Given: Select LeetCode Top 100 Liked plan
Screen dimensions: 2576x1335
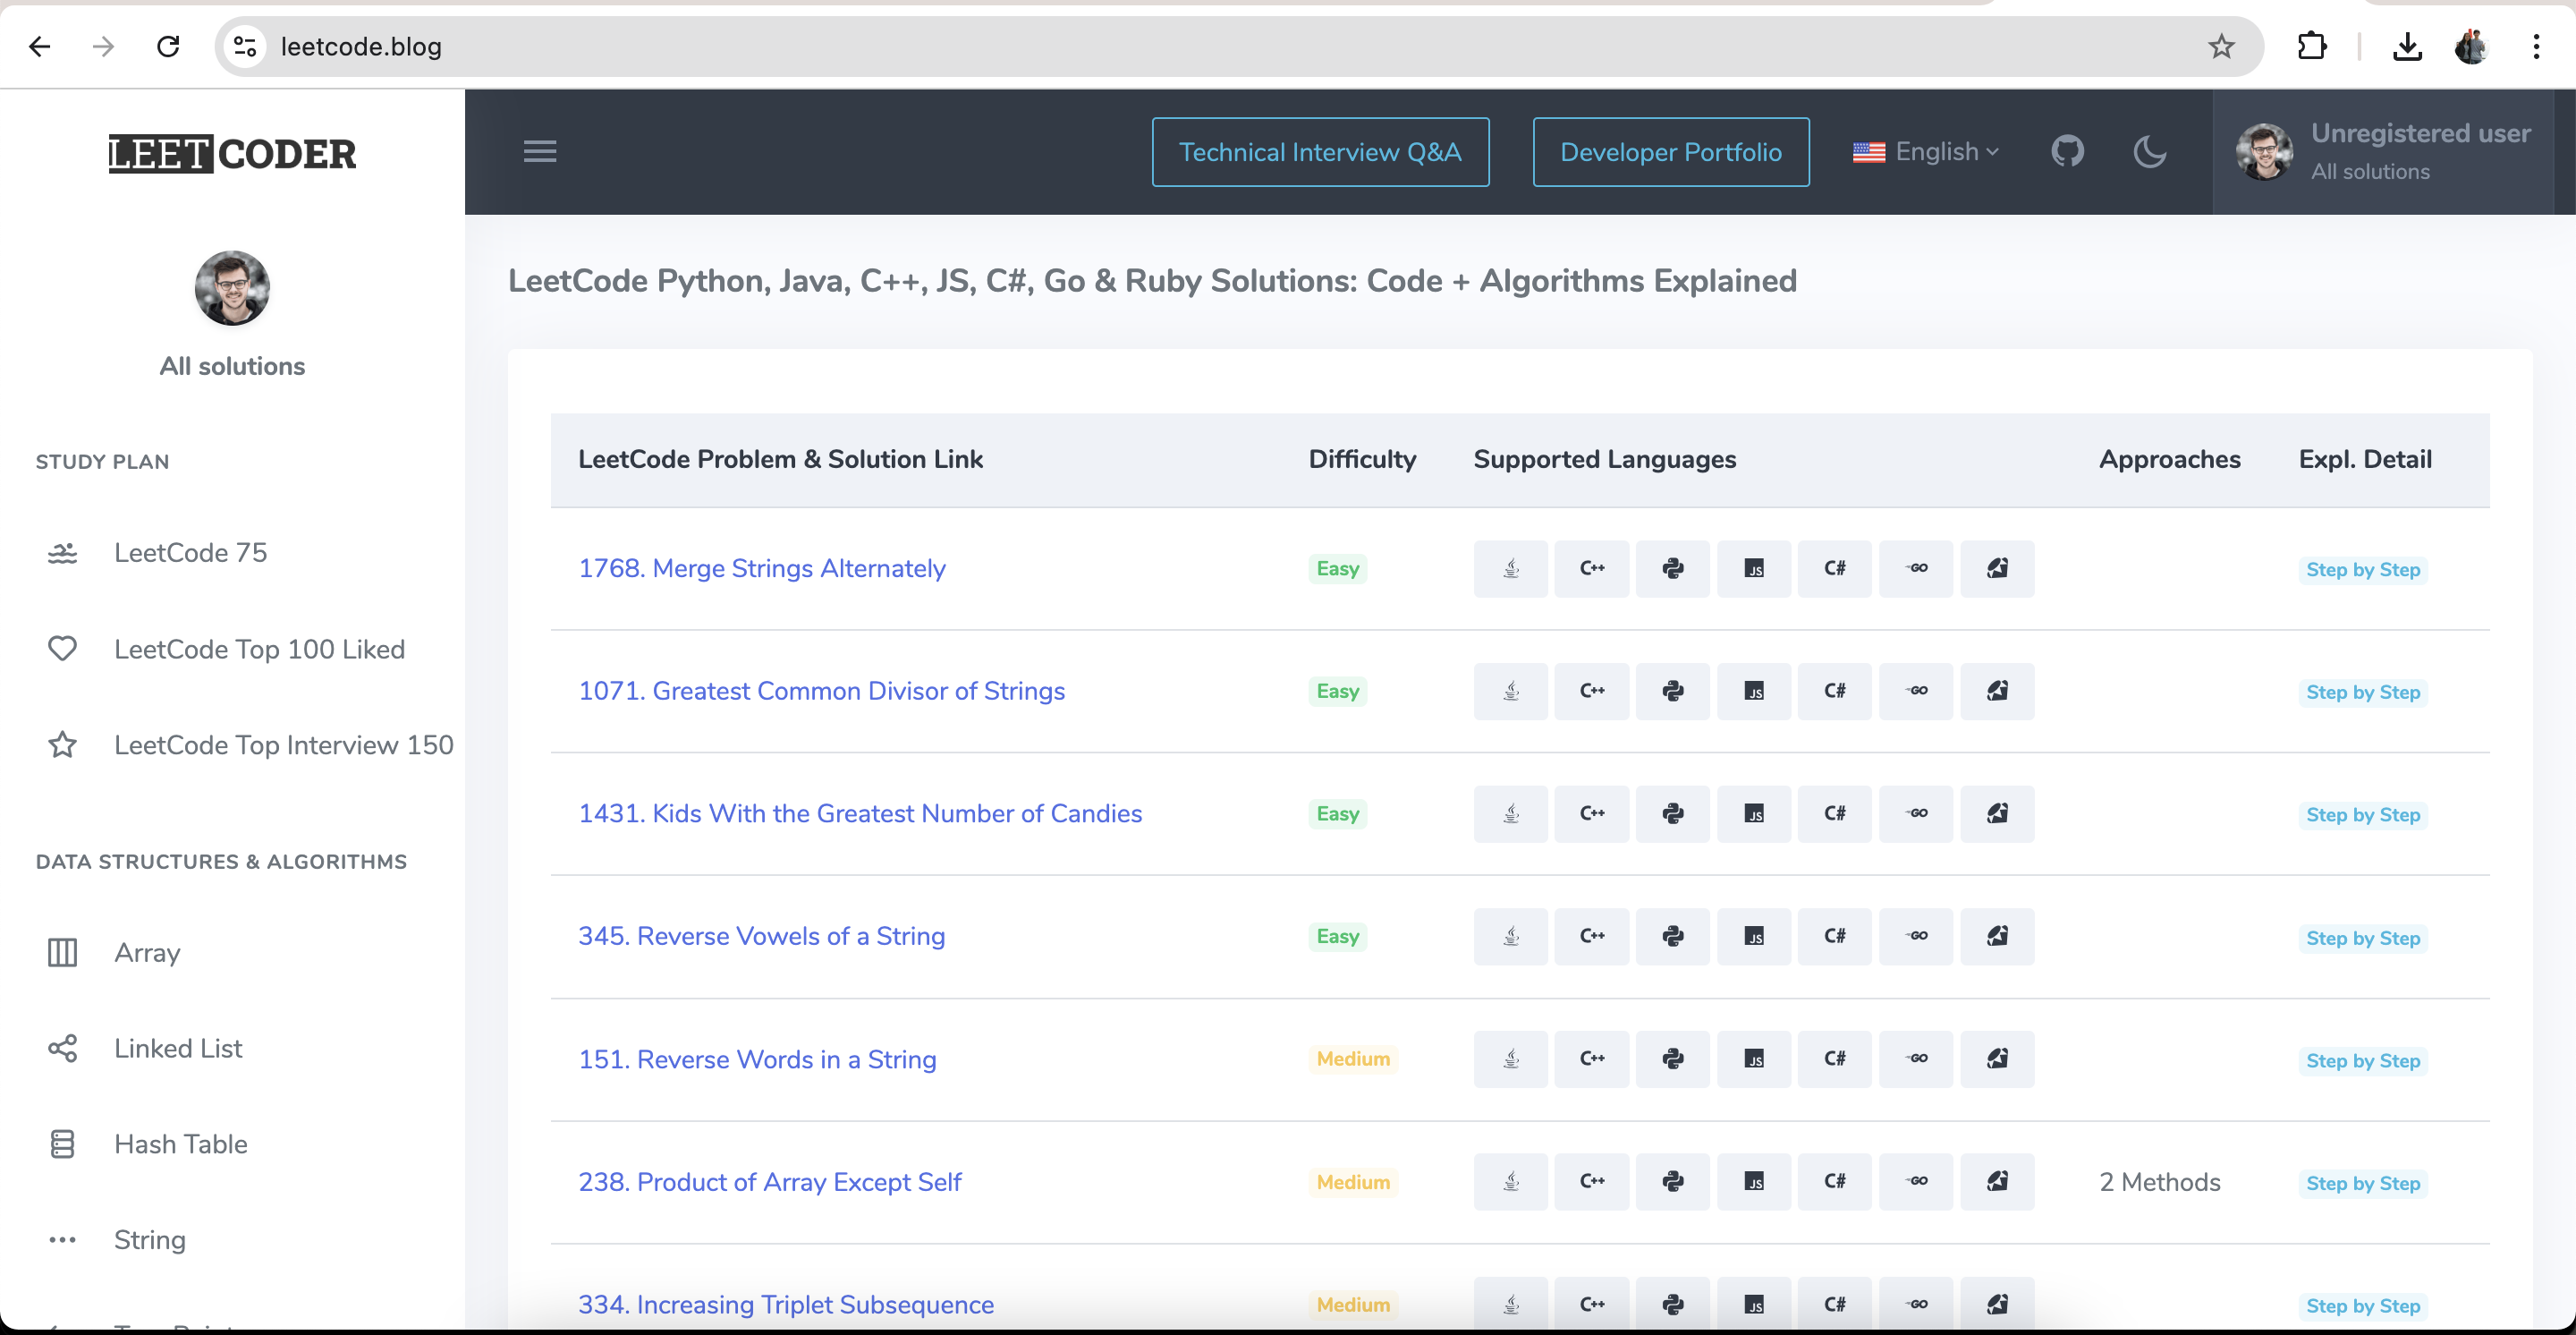Looking at the screenshot, I should click(259, 649).
